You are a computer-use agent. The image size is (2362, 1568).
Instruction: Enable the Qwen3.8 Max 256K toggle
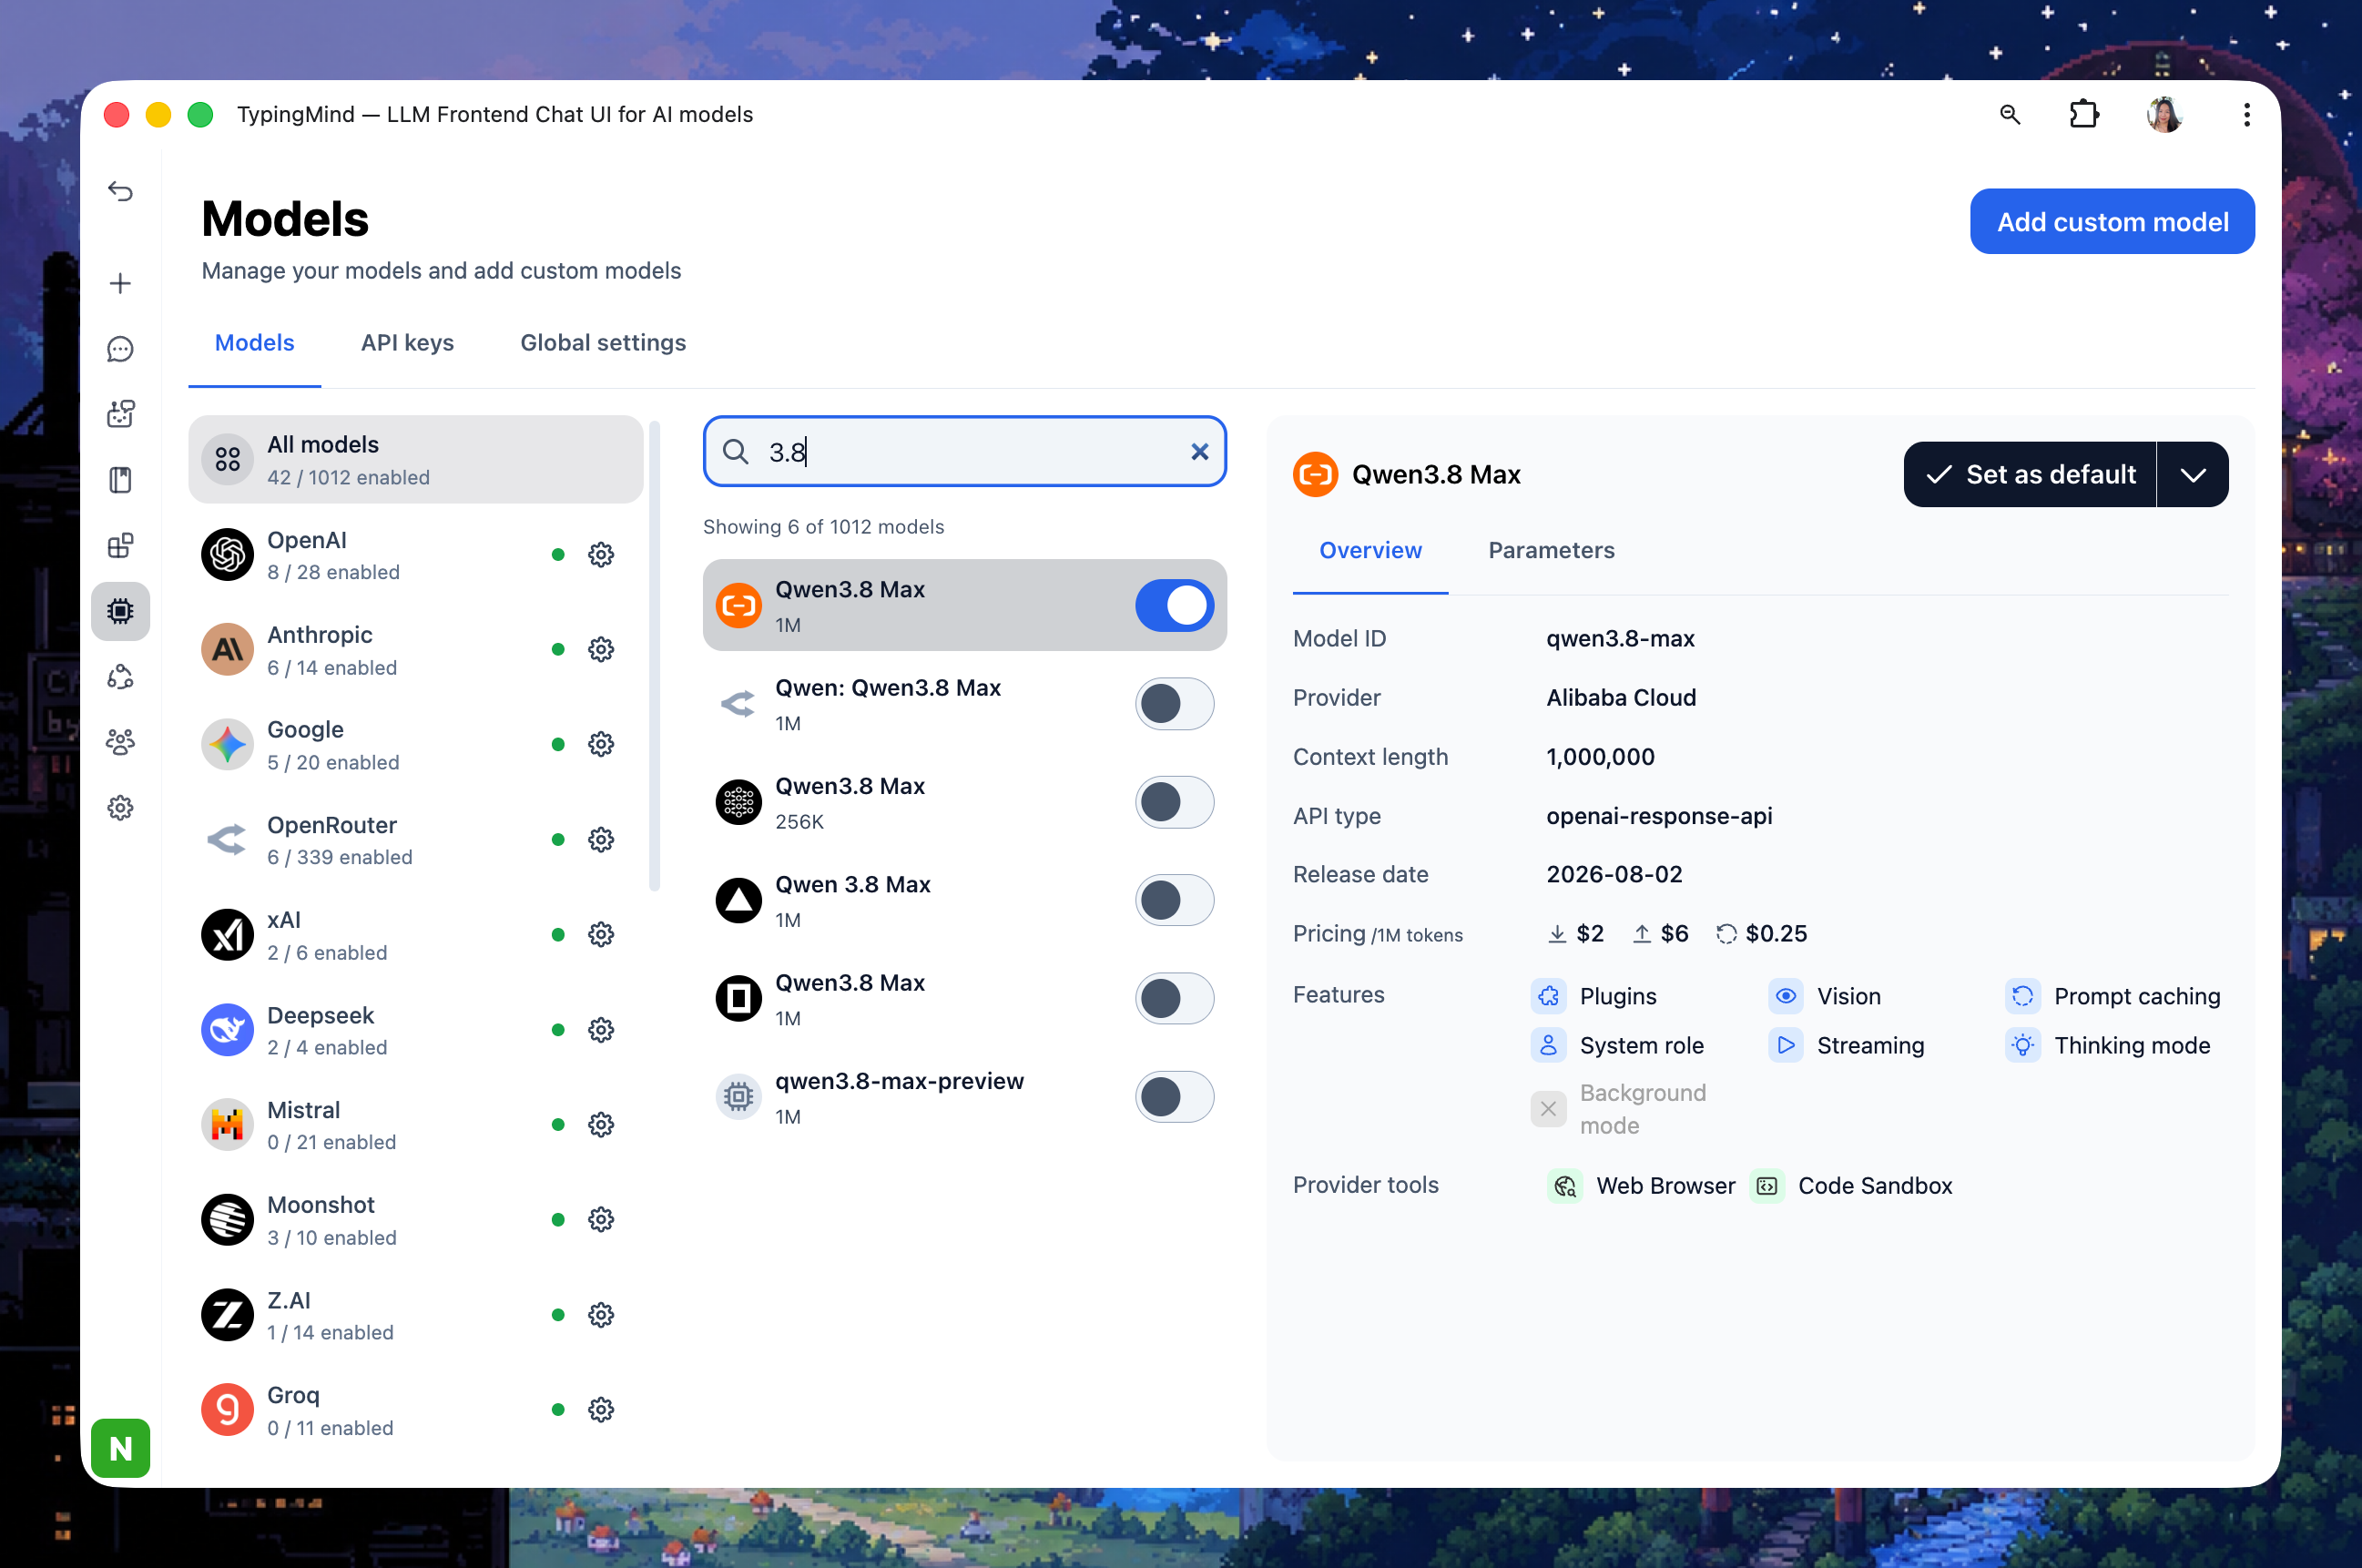[1174, 802]
